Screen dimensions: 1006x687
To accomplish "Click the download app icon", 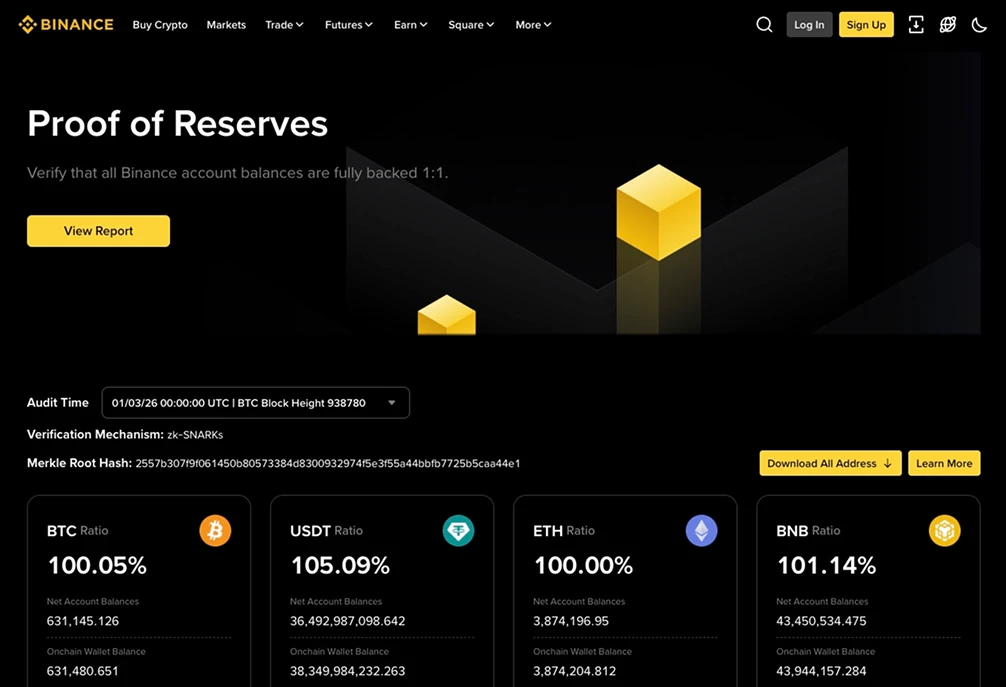I will click(x=916, y=24).
